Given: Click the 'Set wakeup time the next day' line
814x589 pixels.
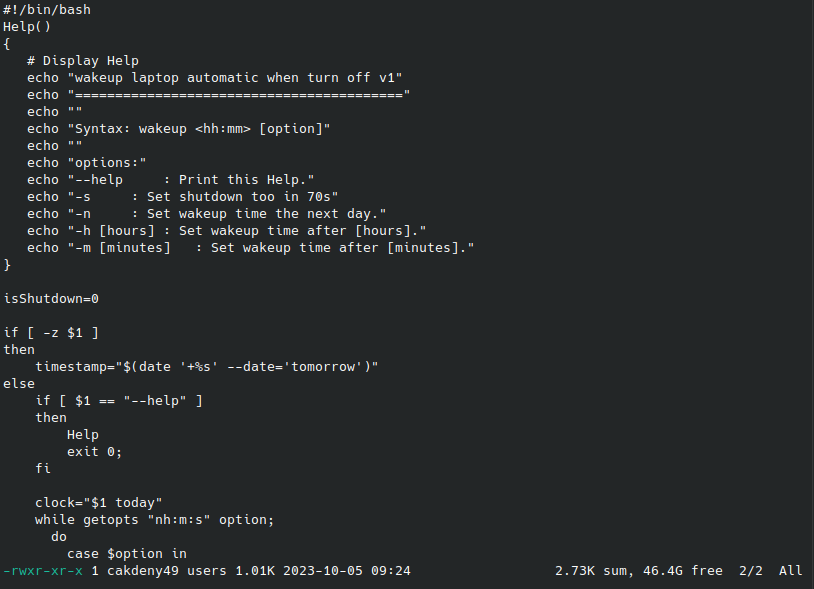Looking at the screenshot, I should pyautogui.click(x=266, y=213).
